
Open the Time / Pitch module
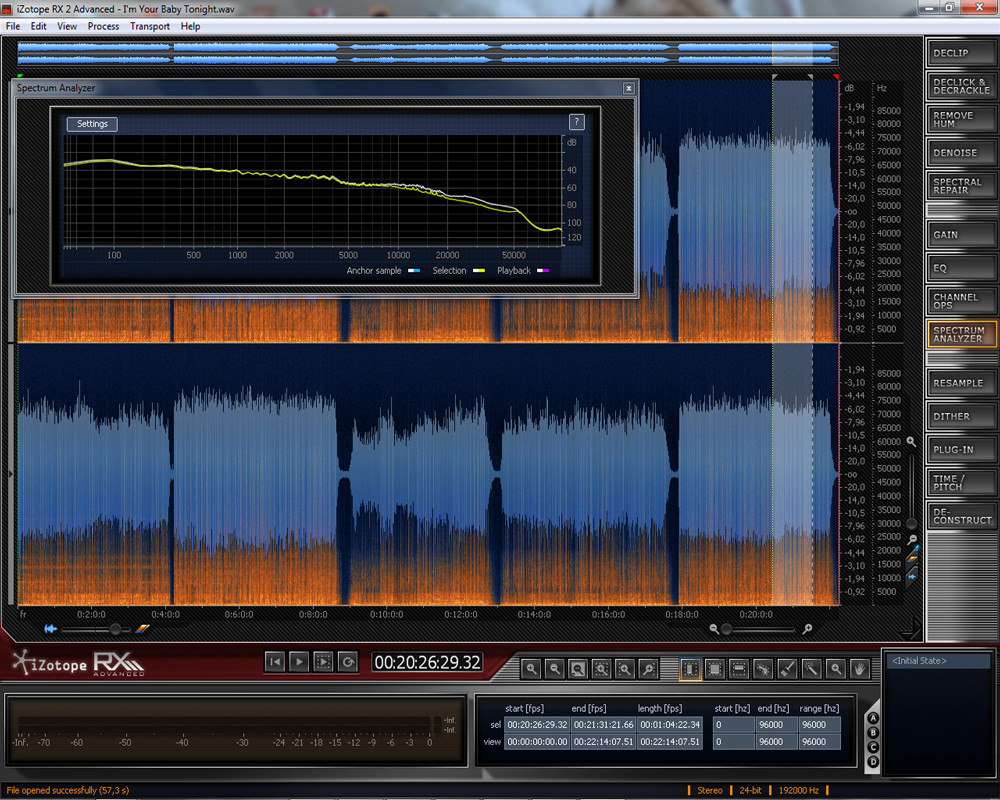coord(961,482)
